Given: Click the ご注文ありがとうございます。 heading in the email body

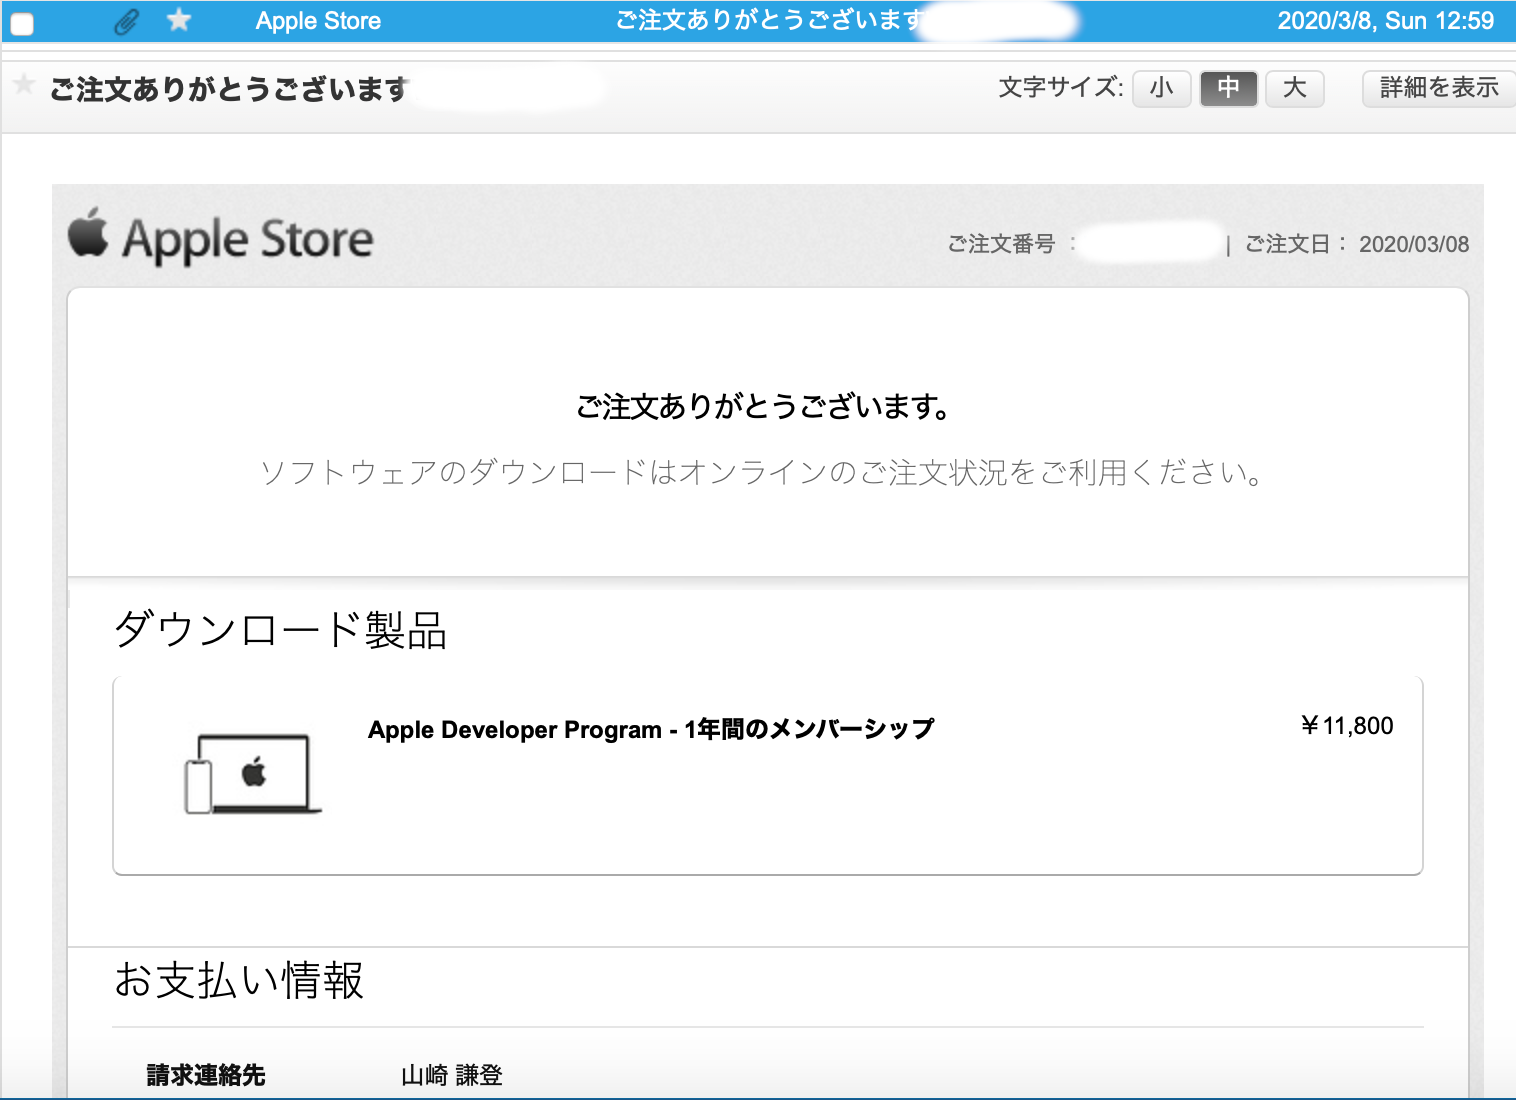Looking at the screenshot, I should coord(763,406).
